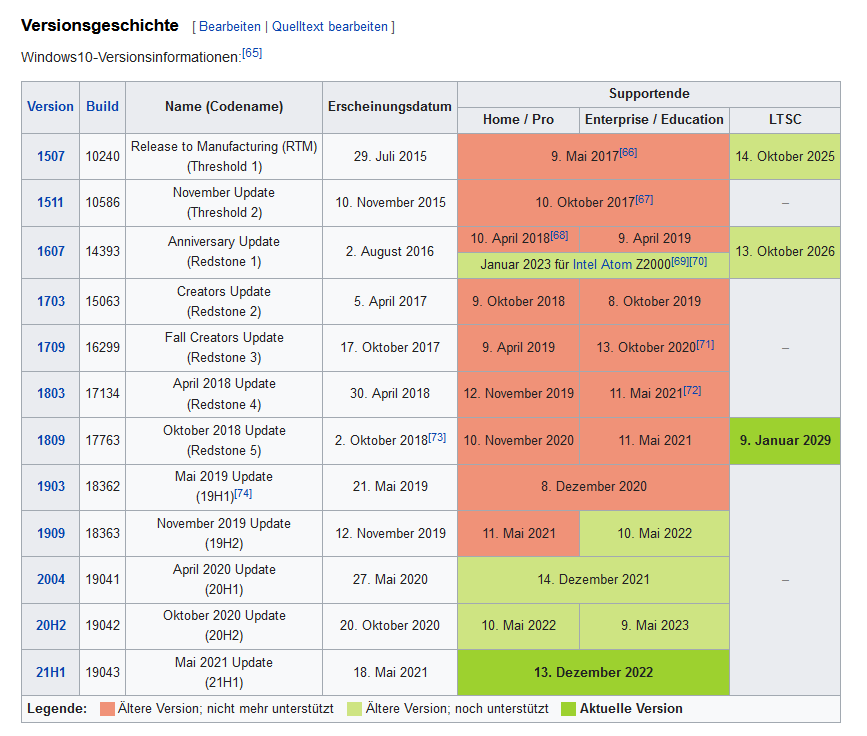The width and height of the screenshot is (867, 736).
Task: Open footnote 66 next to 9. Mai 2017
Action: [628, 153]
